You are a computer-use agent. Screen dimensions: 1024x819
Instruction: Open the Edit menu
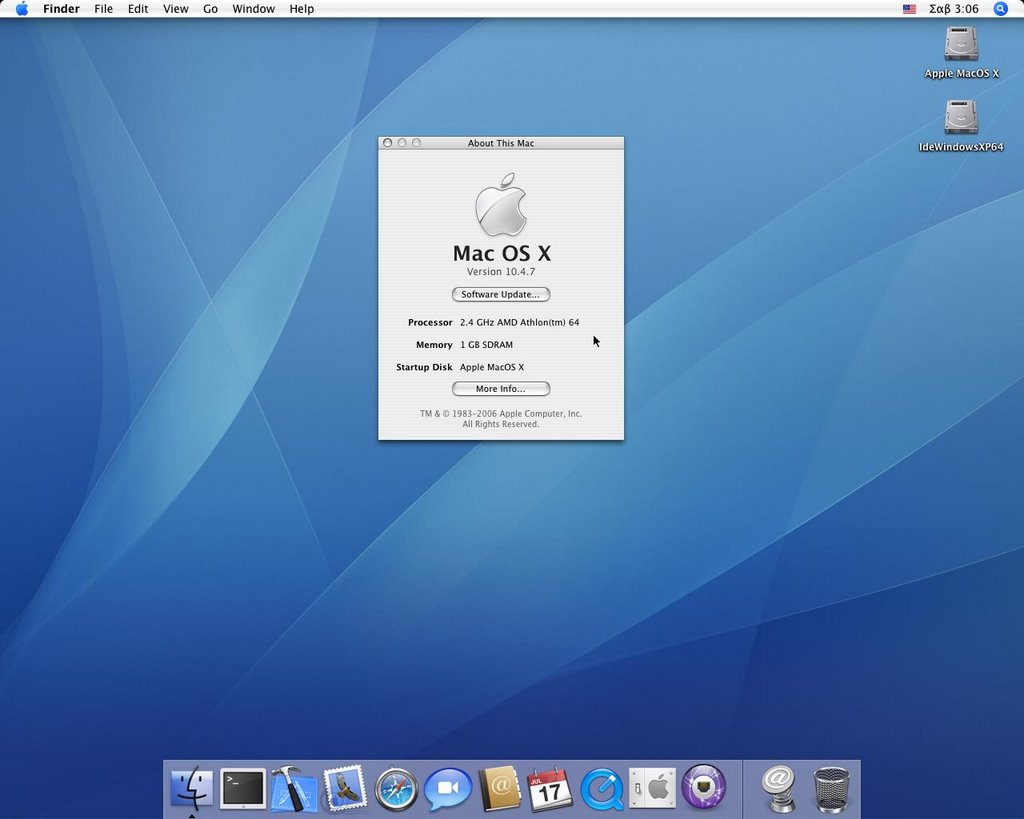pyautogui.click(x=138, y=8)
